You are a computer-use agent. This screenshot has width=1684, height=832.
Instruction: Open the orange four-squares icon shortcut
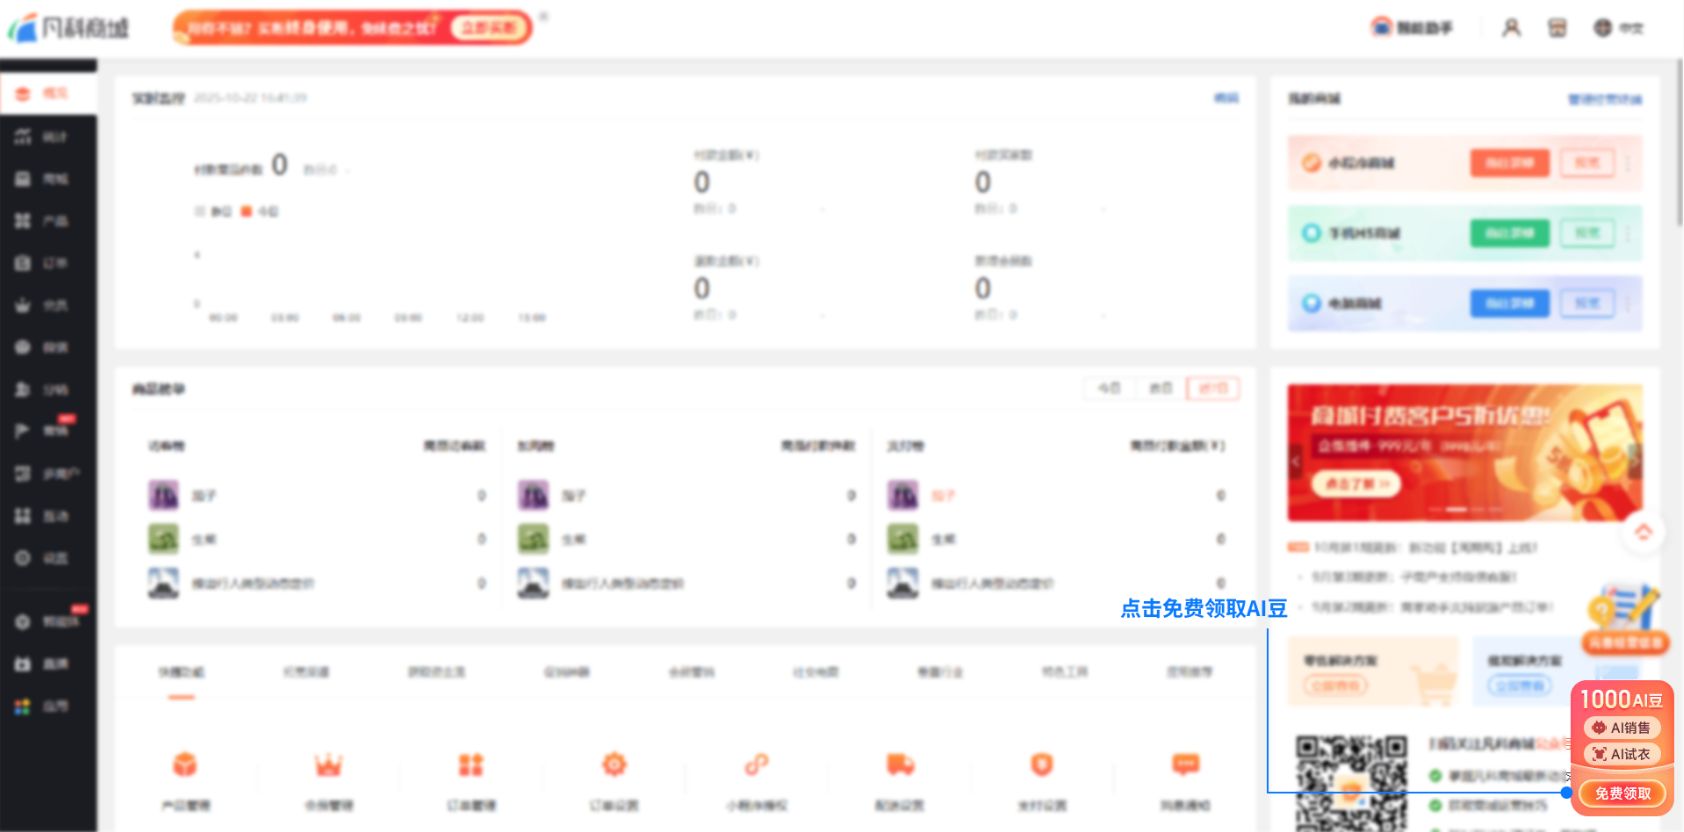coord(471,765)
